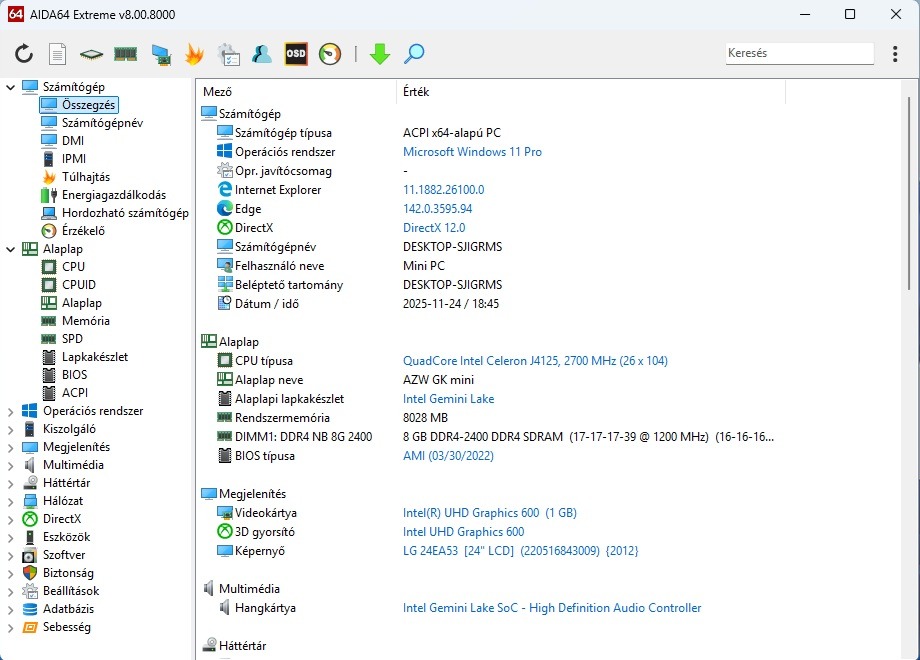Click Intel(R) UHD Graphics 600 (1 GB) link

point(489,513)
